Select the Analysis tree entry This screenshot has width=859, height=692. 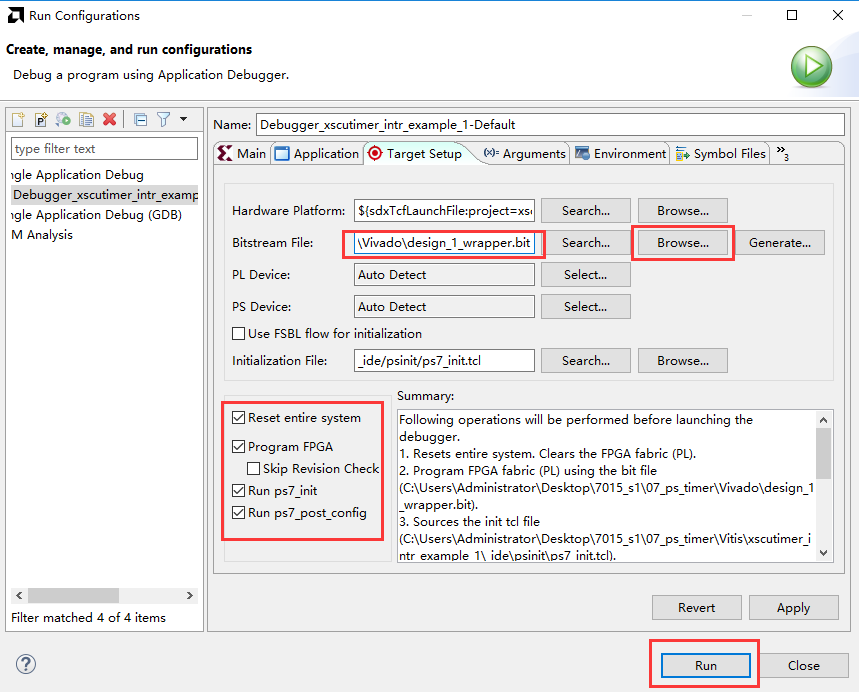42,235
